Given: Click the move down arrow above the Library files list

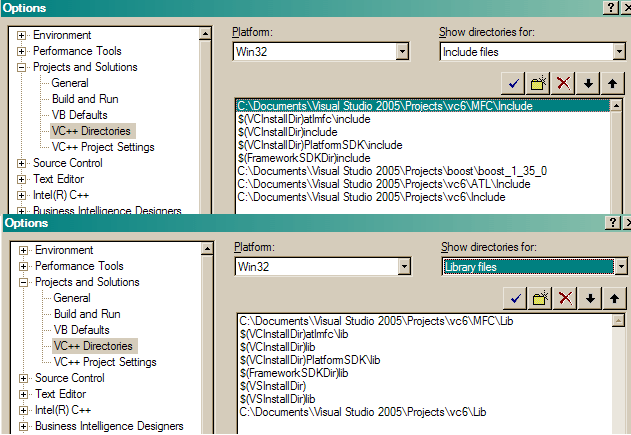Looking at the screenshot, I should click(x=590, y=297).
